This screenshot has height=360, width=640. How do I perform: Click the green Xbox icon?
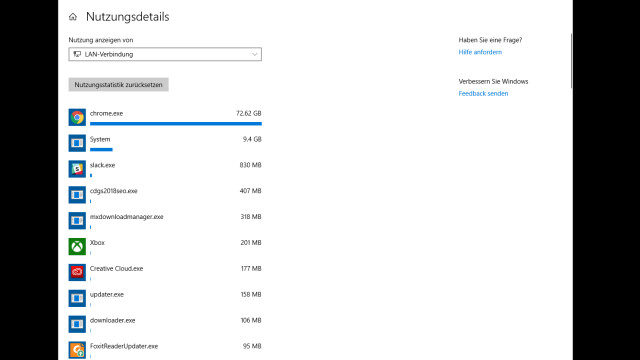click(x=77, y=247)
